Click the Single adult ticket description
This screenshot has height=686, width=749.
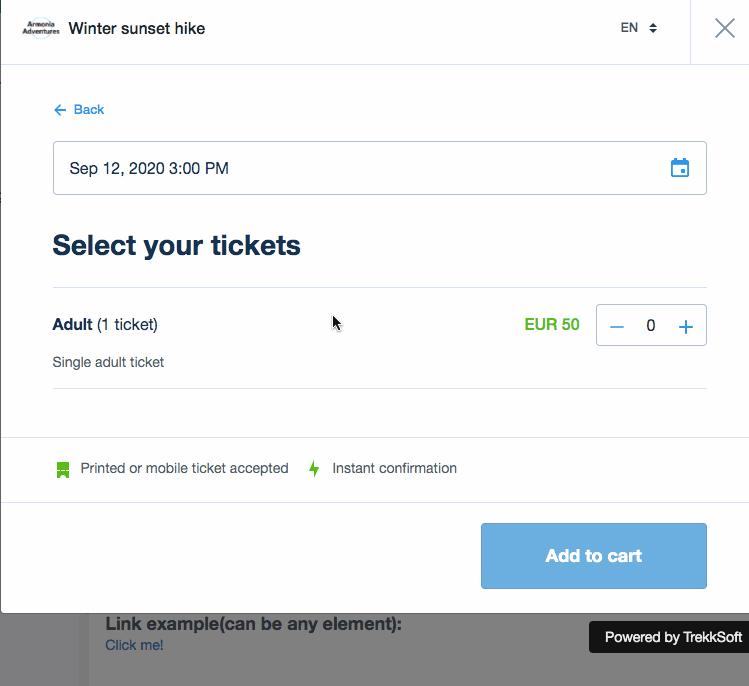[x=108, y=362]
